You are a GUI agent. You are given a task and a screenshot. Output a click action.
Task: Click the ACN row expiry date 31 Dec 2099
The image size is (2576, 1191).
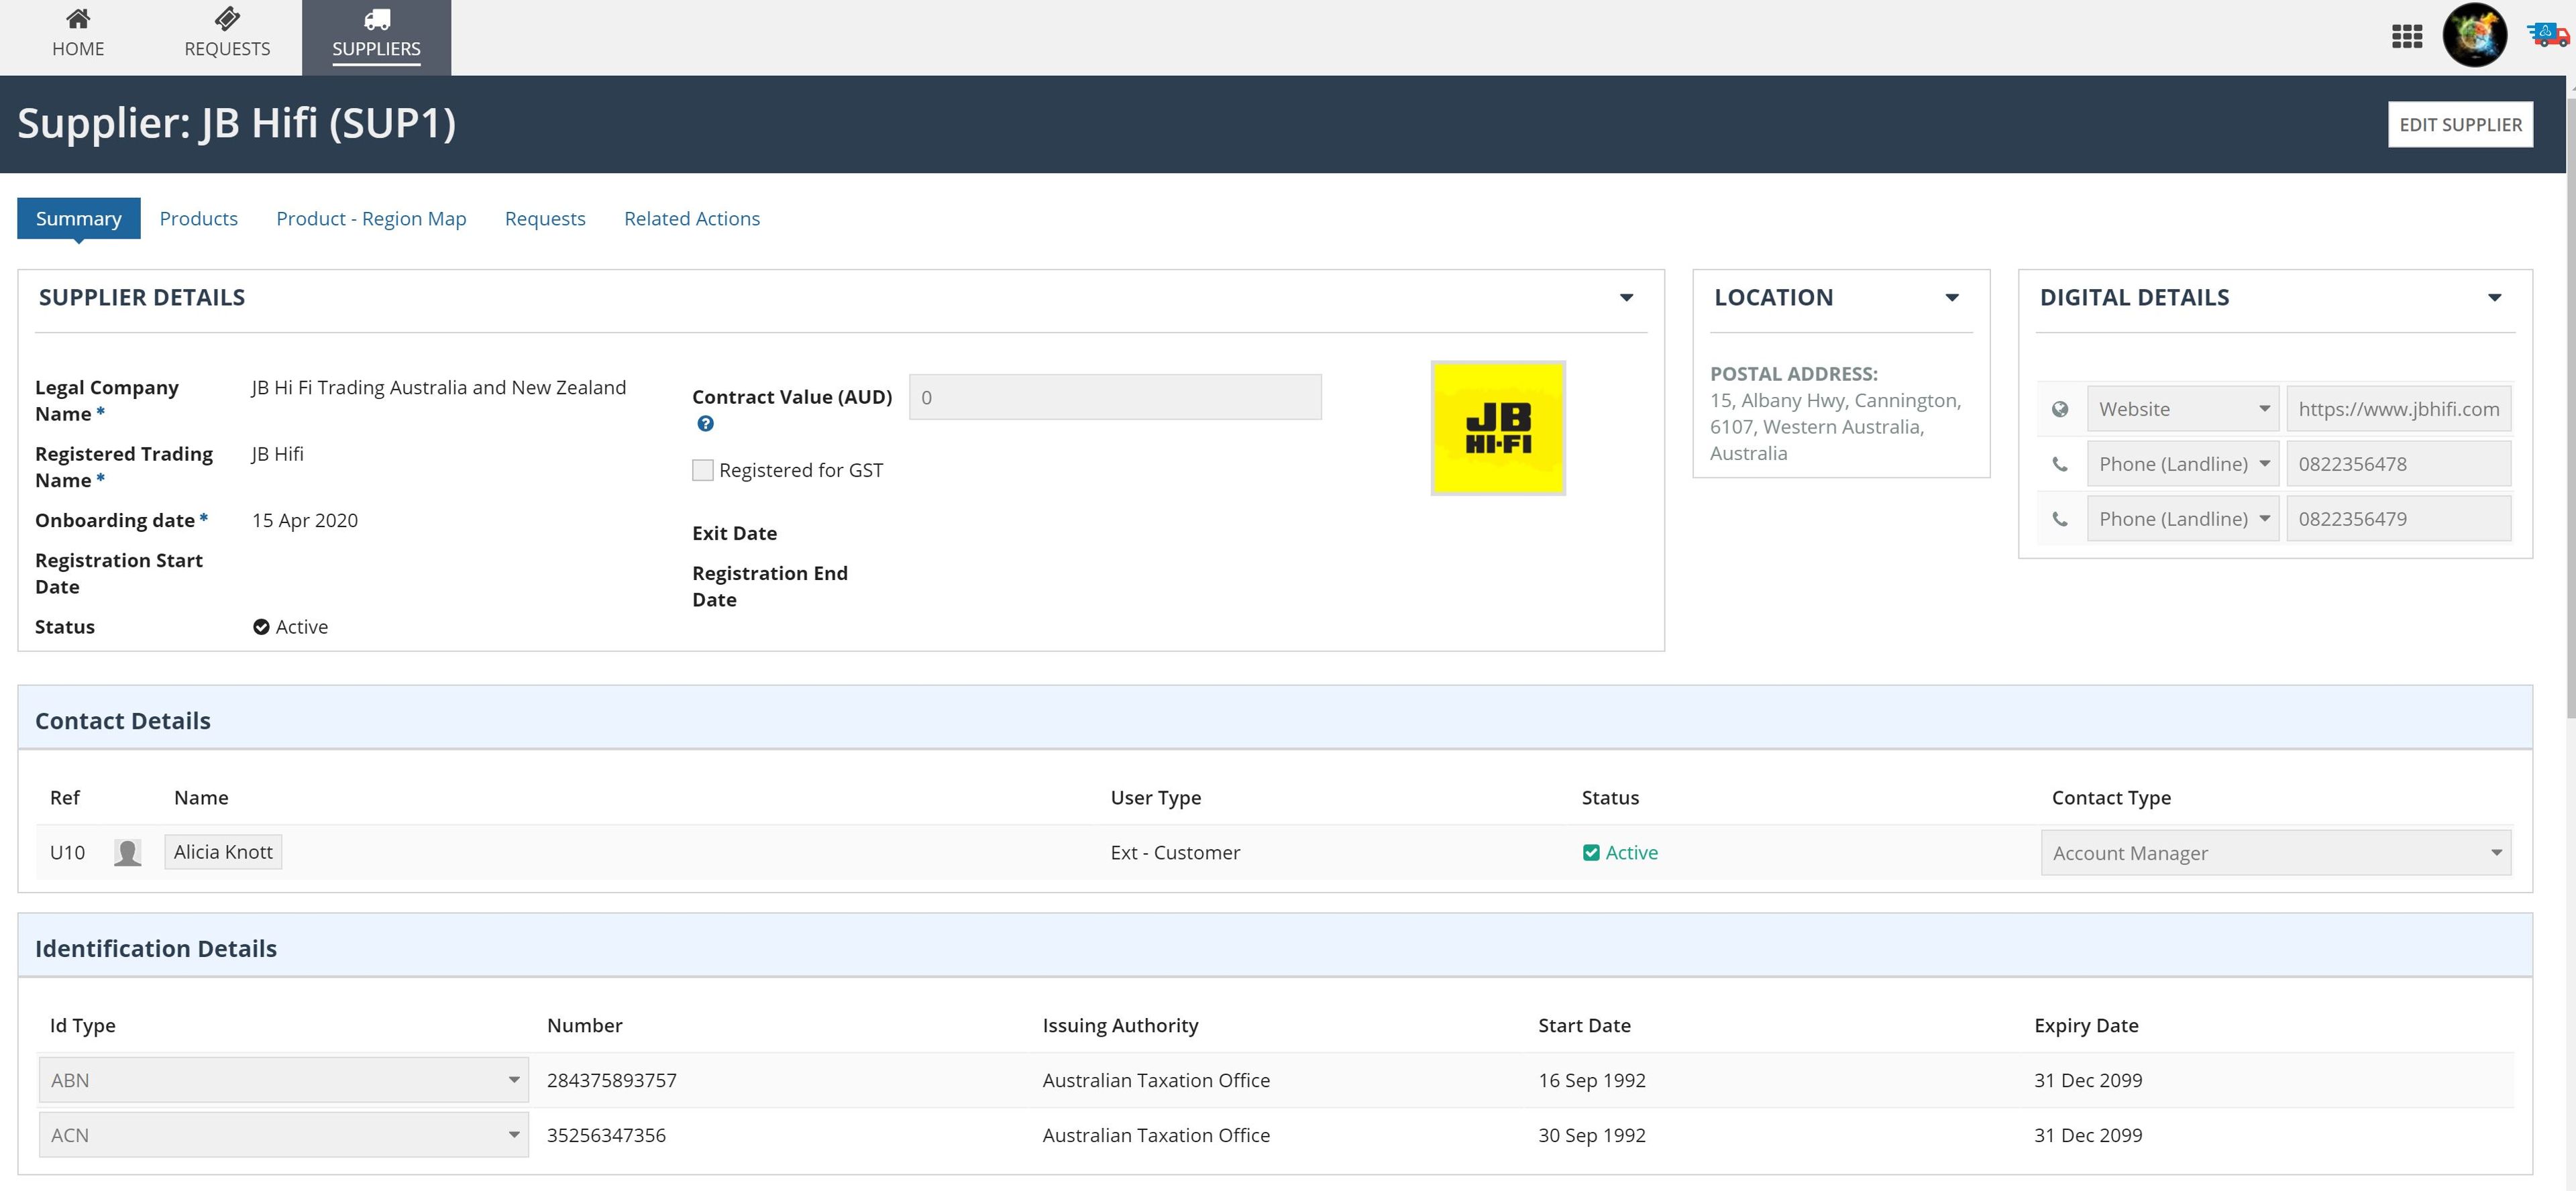click(2088, 1135)
